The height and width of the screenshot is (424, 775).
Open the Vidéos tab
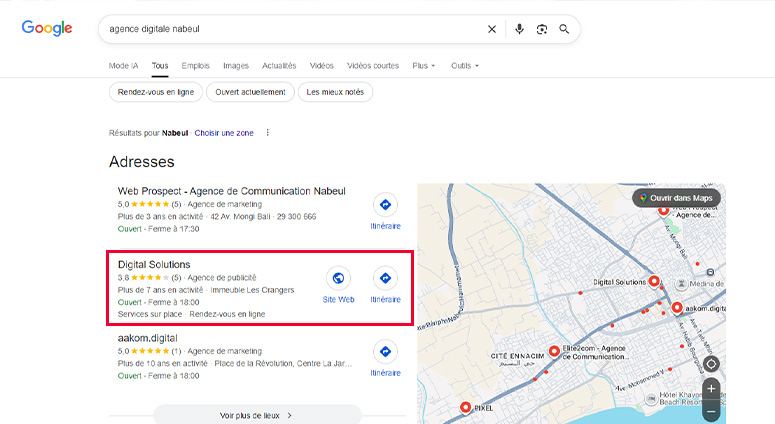pyautogui.click(x=321, y=66)
